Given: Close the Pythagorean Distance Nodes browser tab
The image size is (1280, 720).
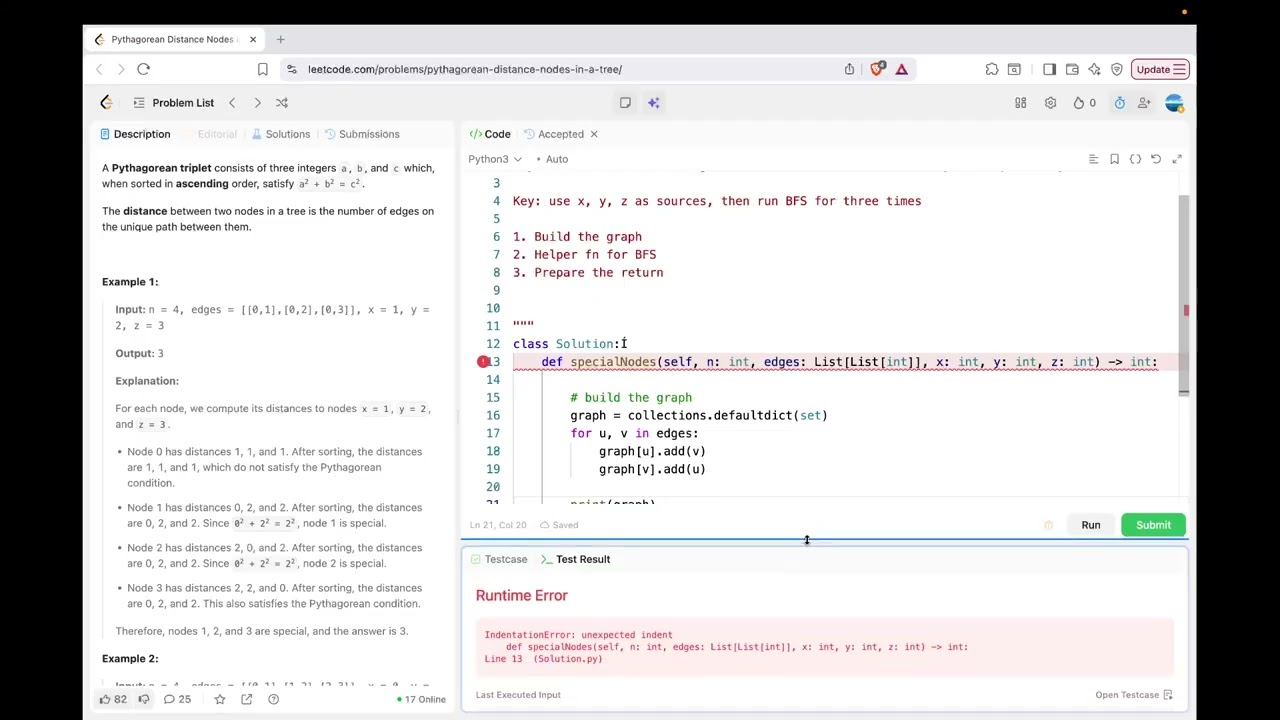Looking at the screenshot, I should pos(253,39).
